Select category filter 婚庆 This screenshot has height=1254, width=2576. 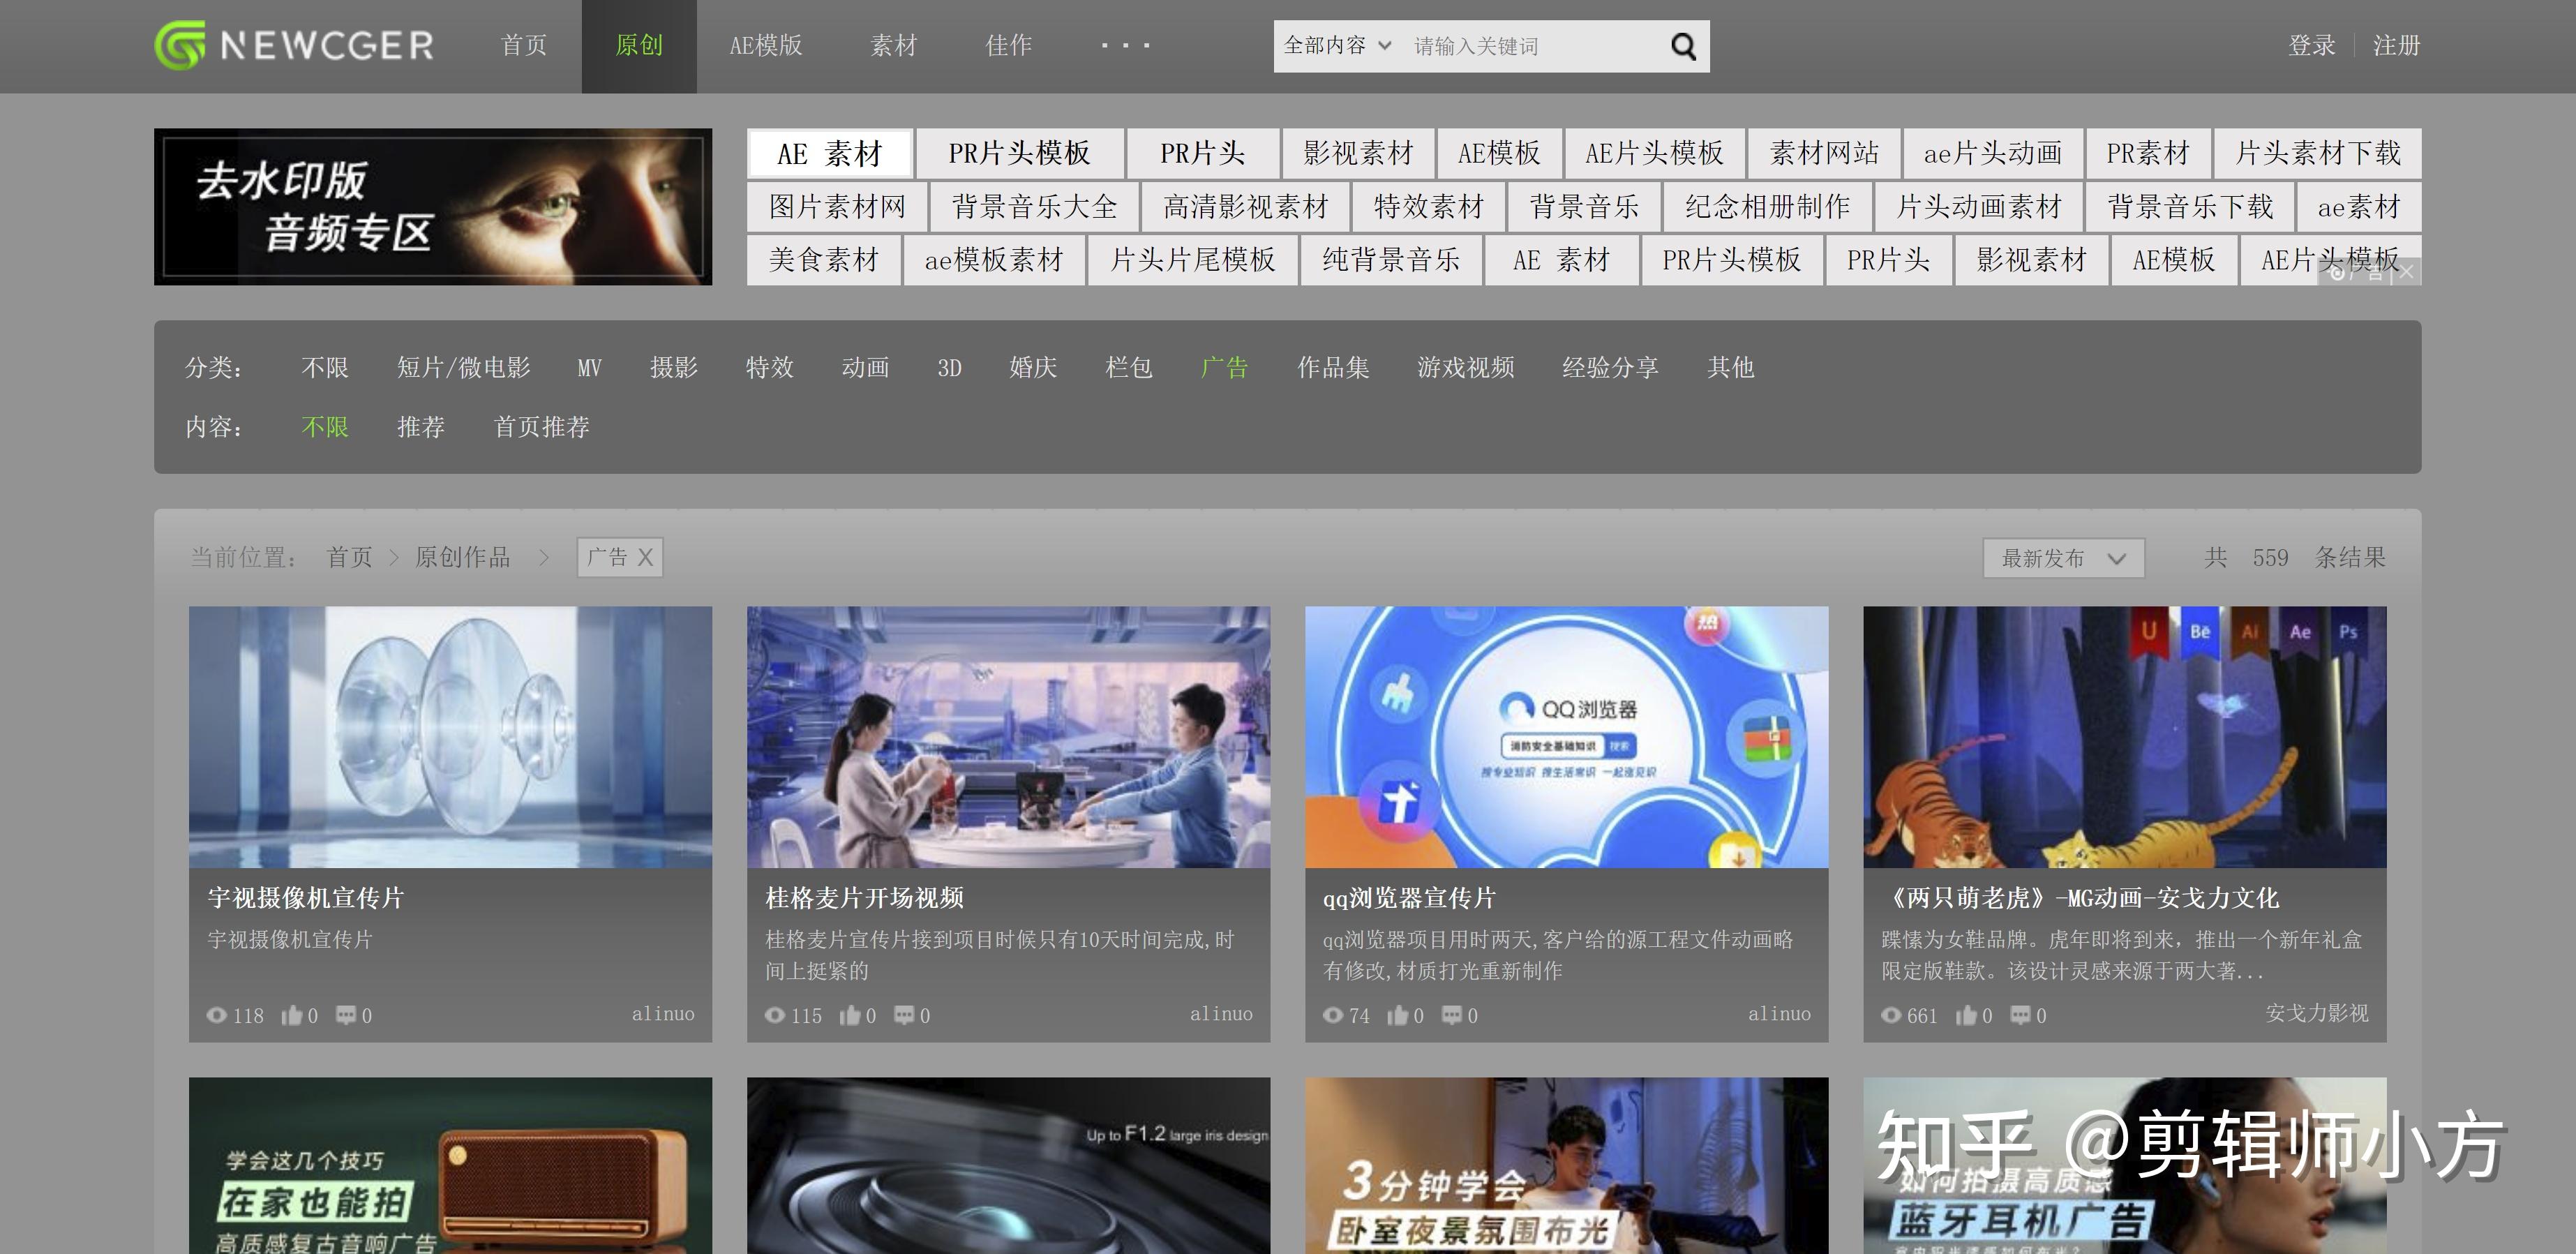(1034, 368)
